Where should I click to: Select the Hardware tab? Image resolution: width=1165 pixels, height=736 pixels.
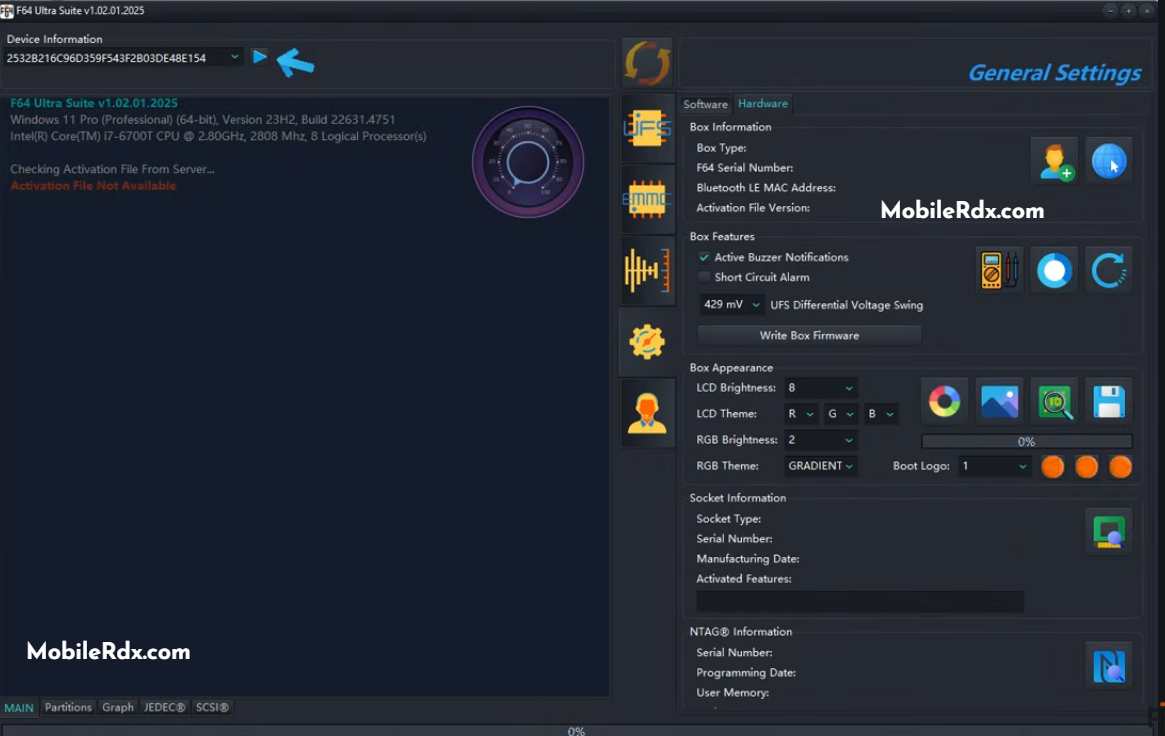(762, 104)
